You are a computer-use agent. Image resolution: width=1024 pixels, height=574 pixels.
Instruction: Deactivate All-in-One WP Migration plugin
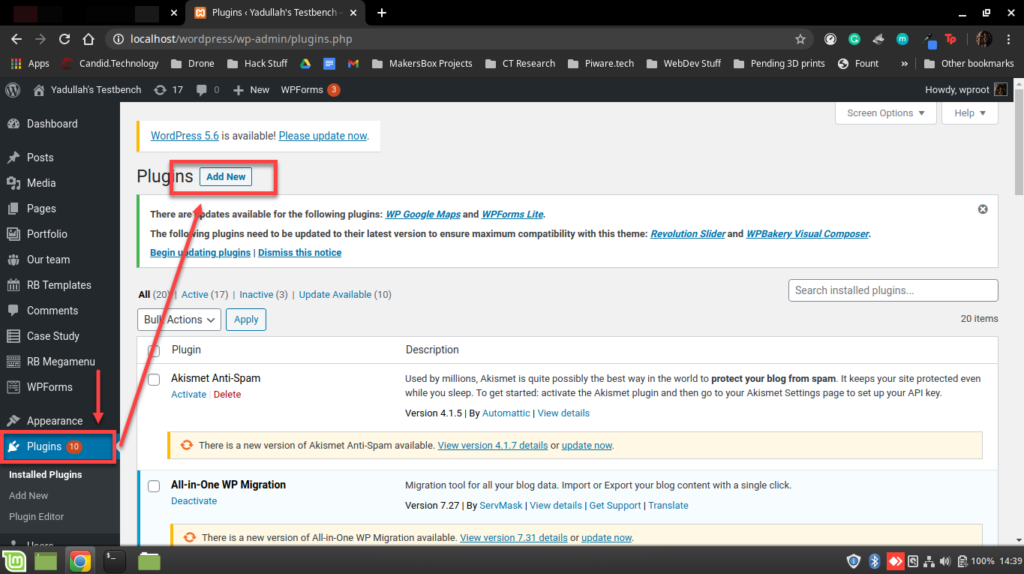tap(194, 501)
